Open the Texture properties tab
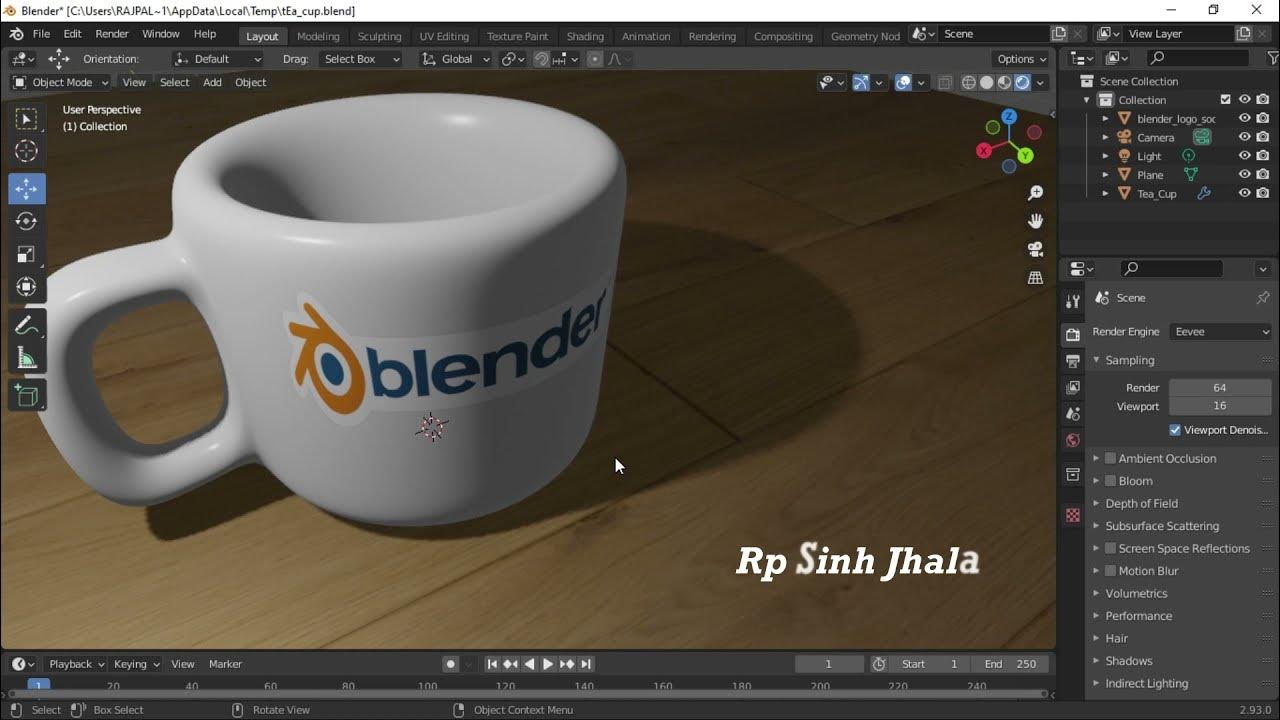The height and width of the screenshot is (720, 1280). (1073, 515)
